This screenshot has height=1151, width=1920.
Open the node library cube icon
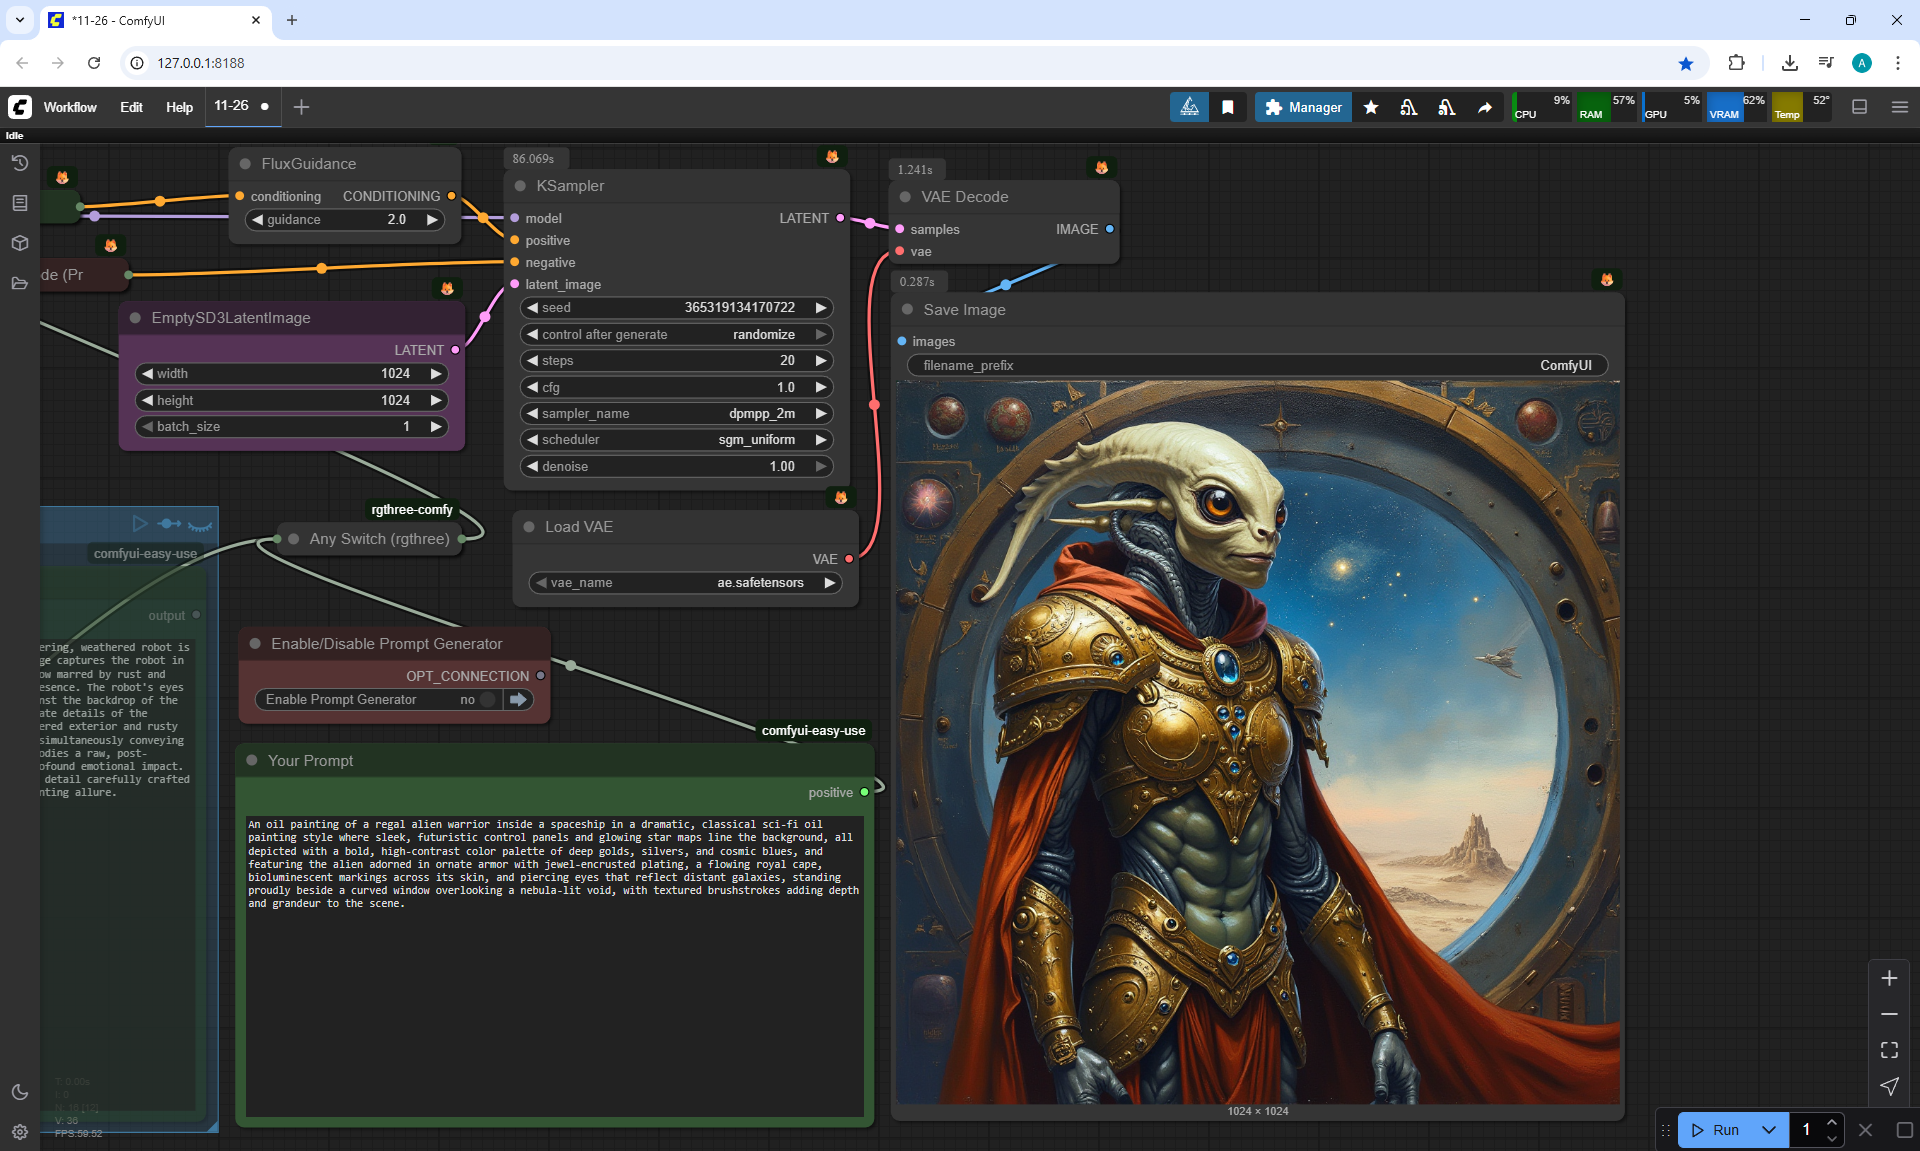click(19, 243)
